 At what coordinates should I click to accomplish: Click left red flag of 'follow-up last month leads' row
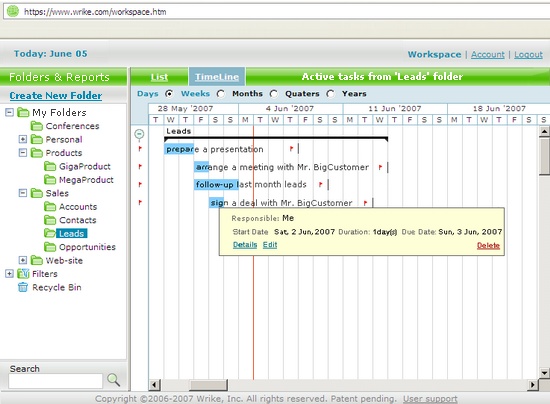click(140, 184)
